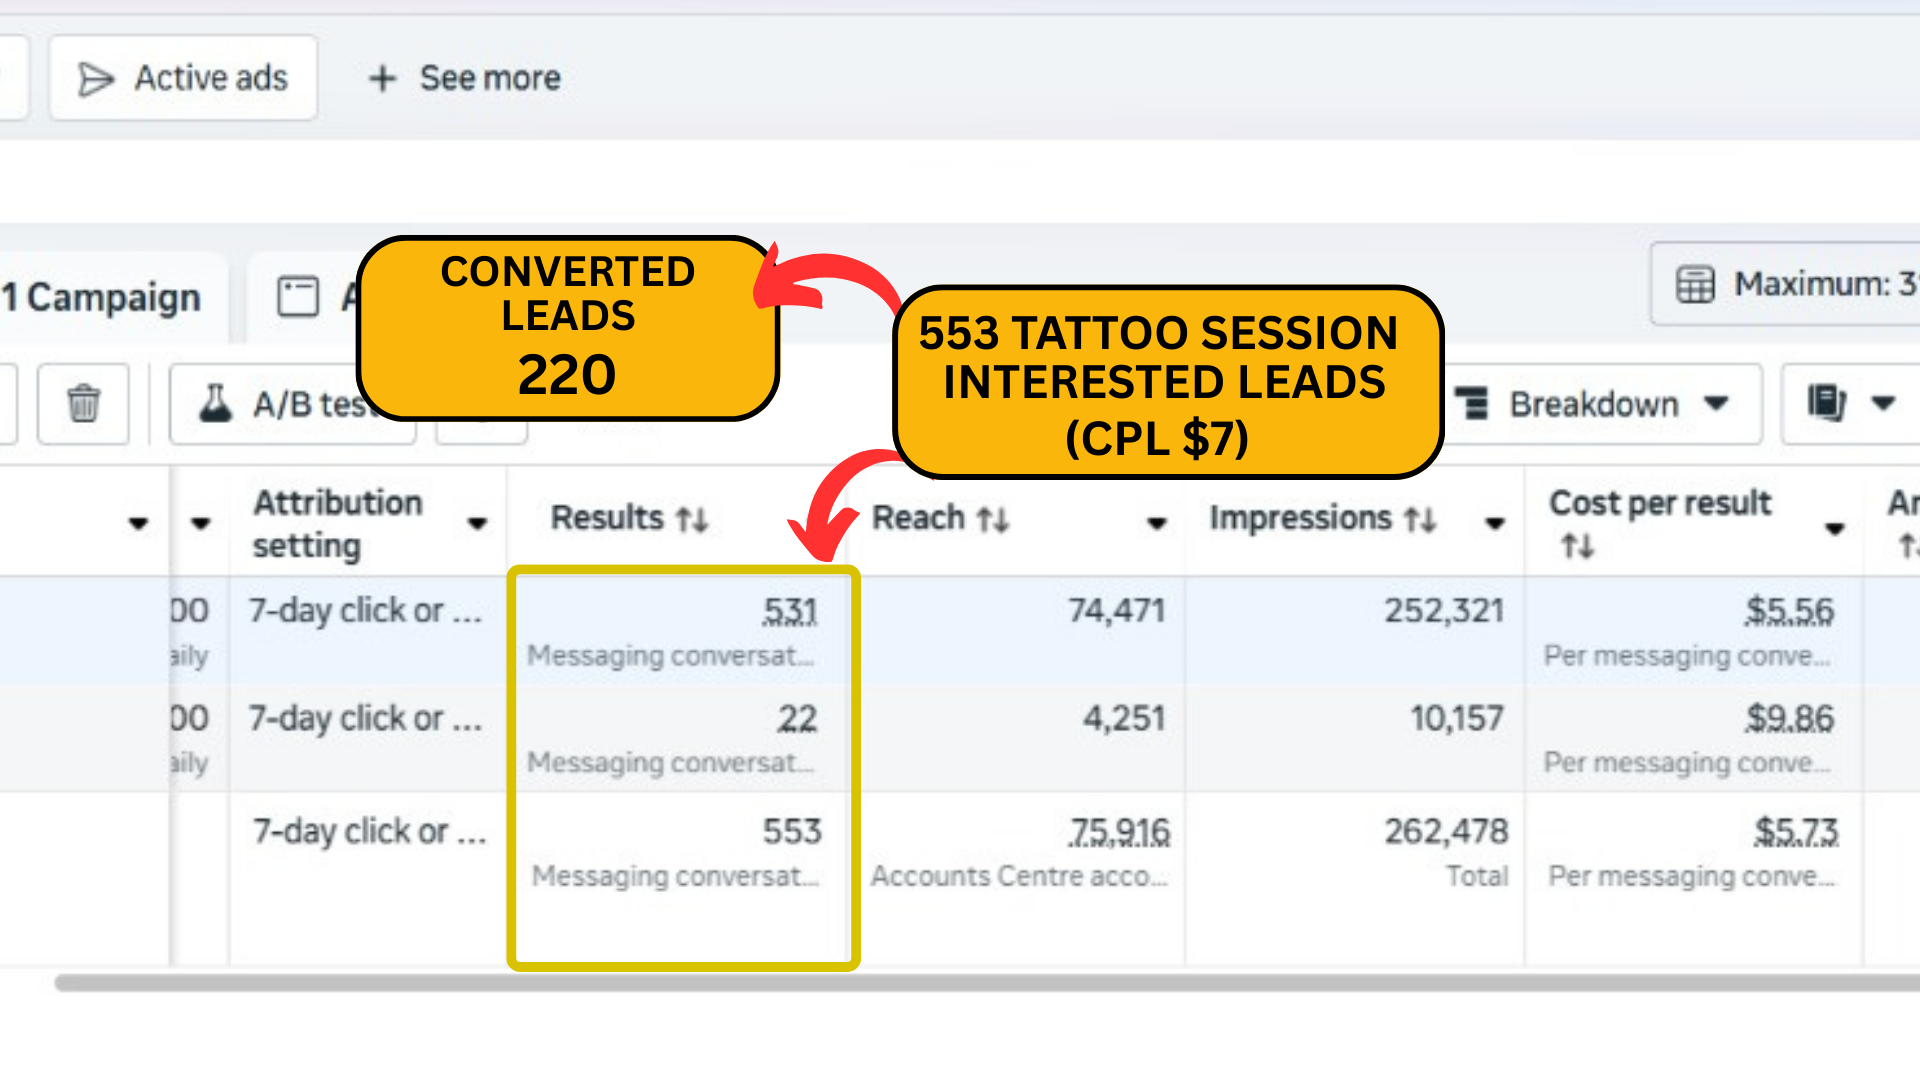
Task: Click the horizontal scrollbar under the table
Action: click(960, 984)
